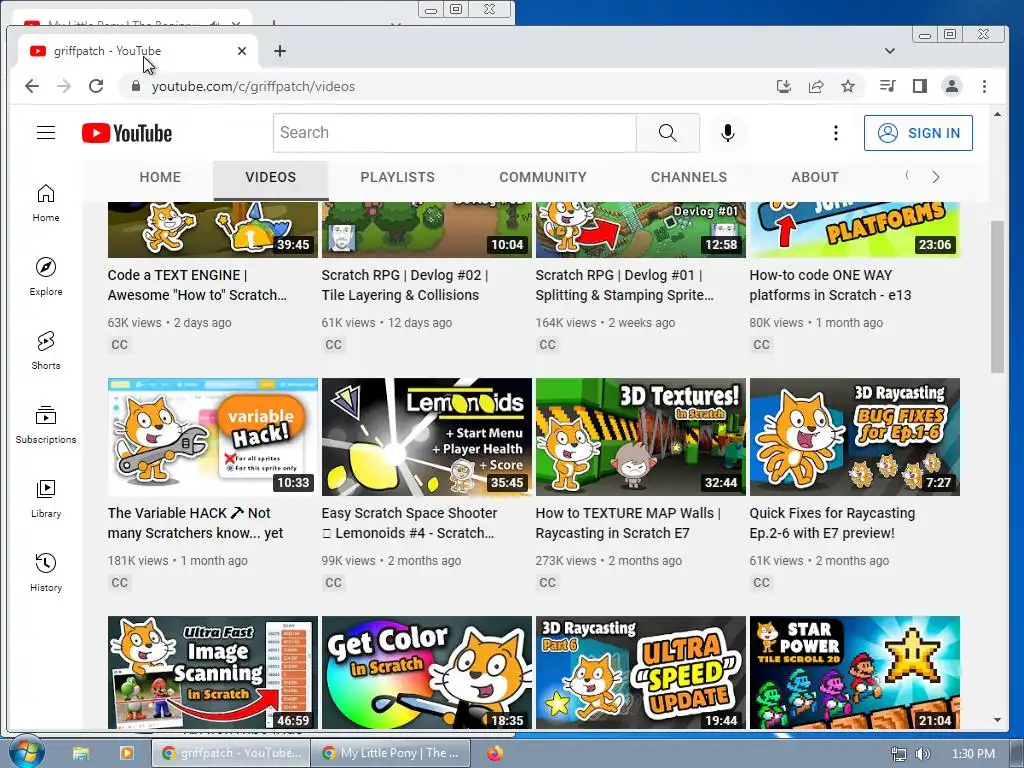
Task: Click the search magnifier button
Action: point(667,133)
